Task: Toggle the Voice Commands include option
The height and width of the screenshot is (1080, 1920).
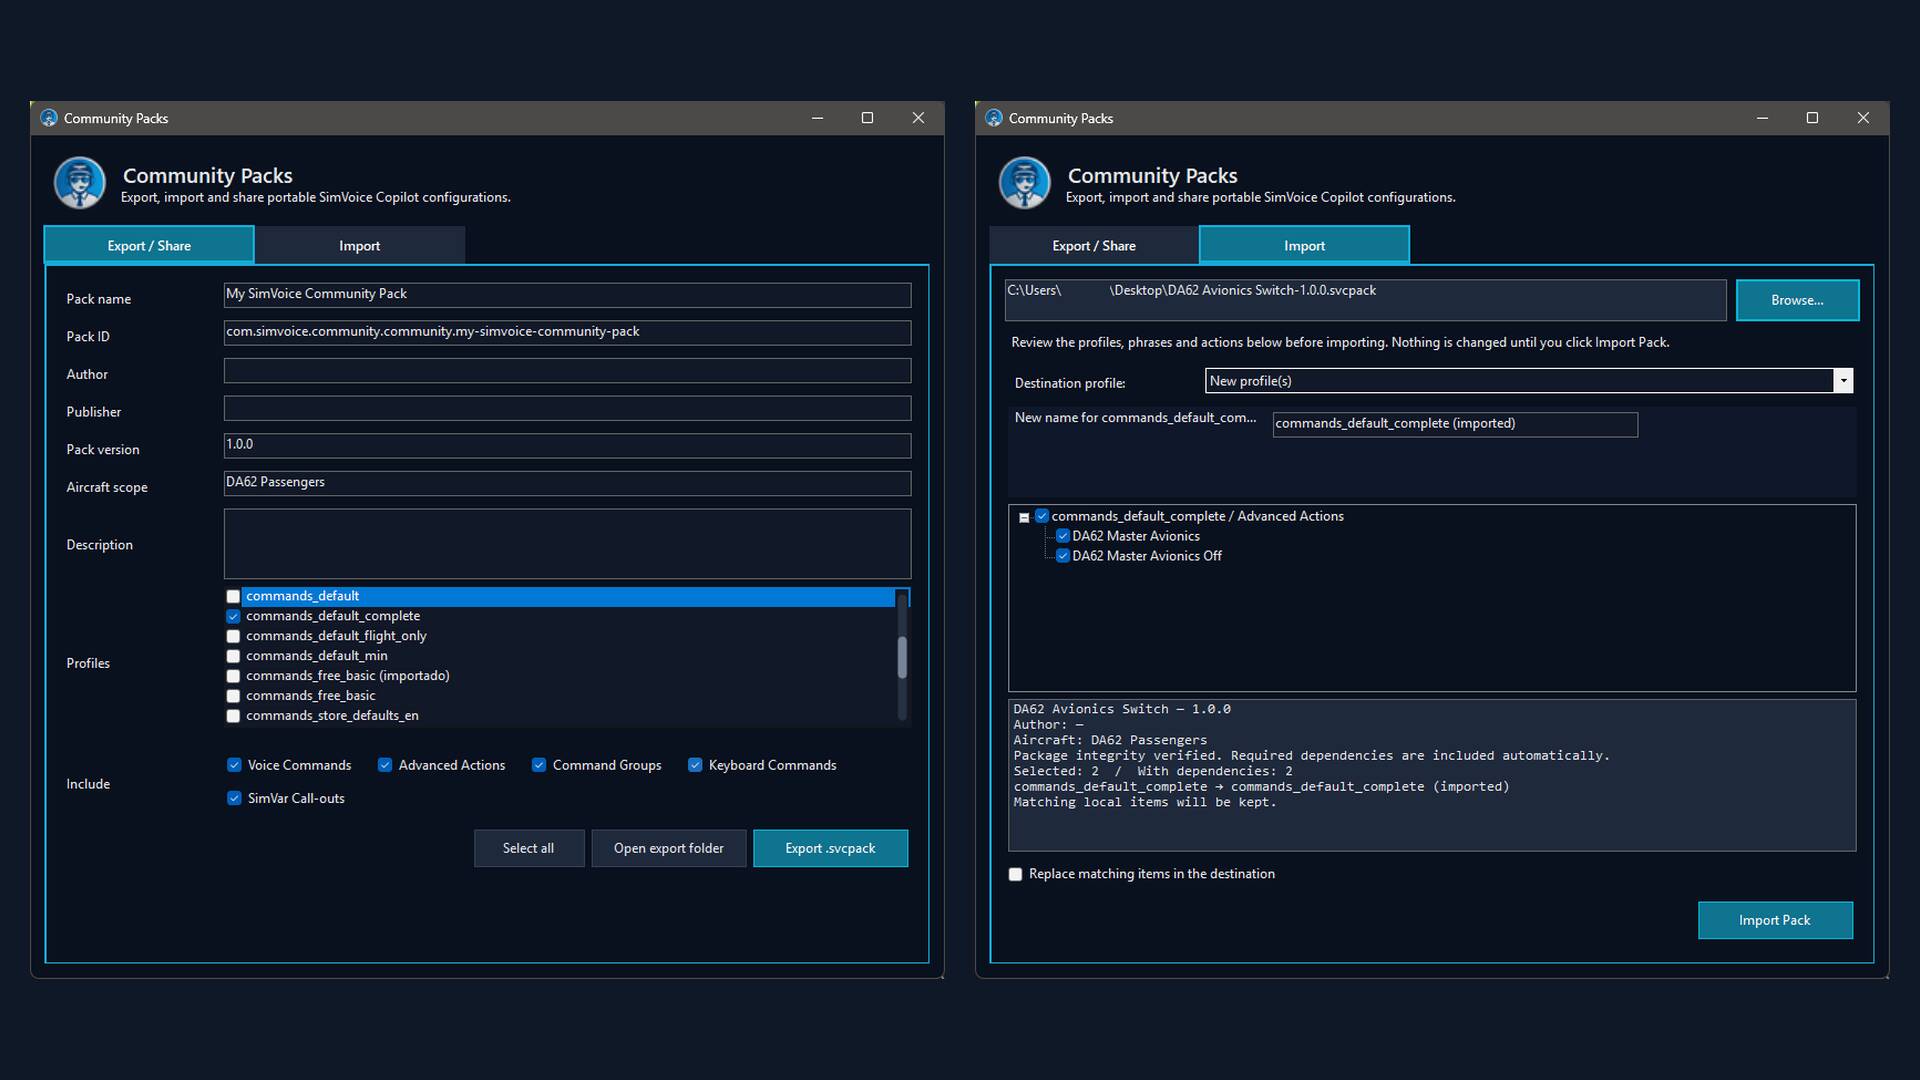Action: [x=234, y=765]
